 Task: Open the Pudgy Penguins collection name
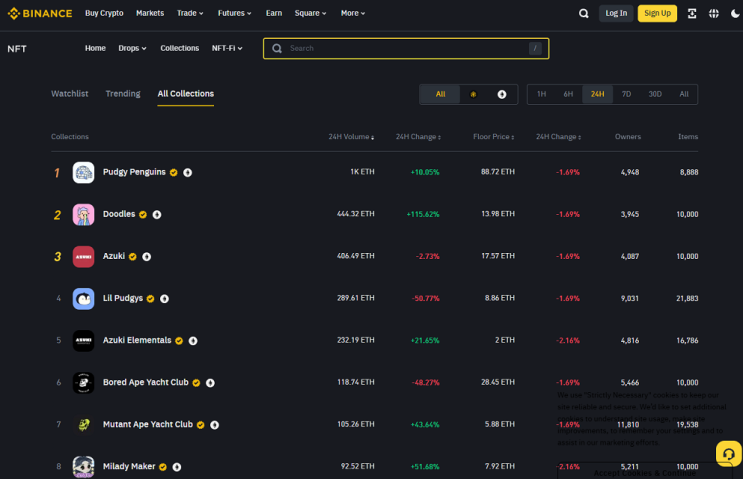click(134, 172)
